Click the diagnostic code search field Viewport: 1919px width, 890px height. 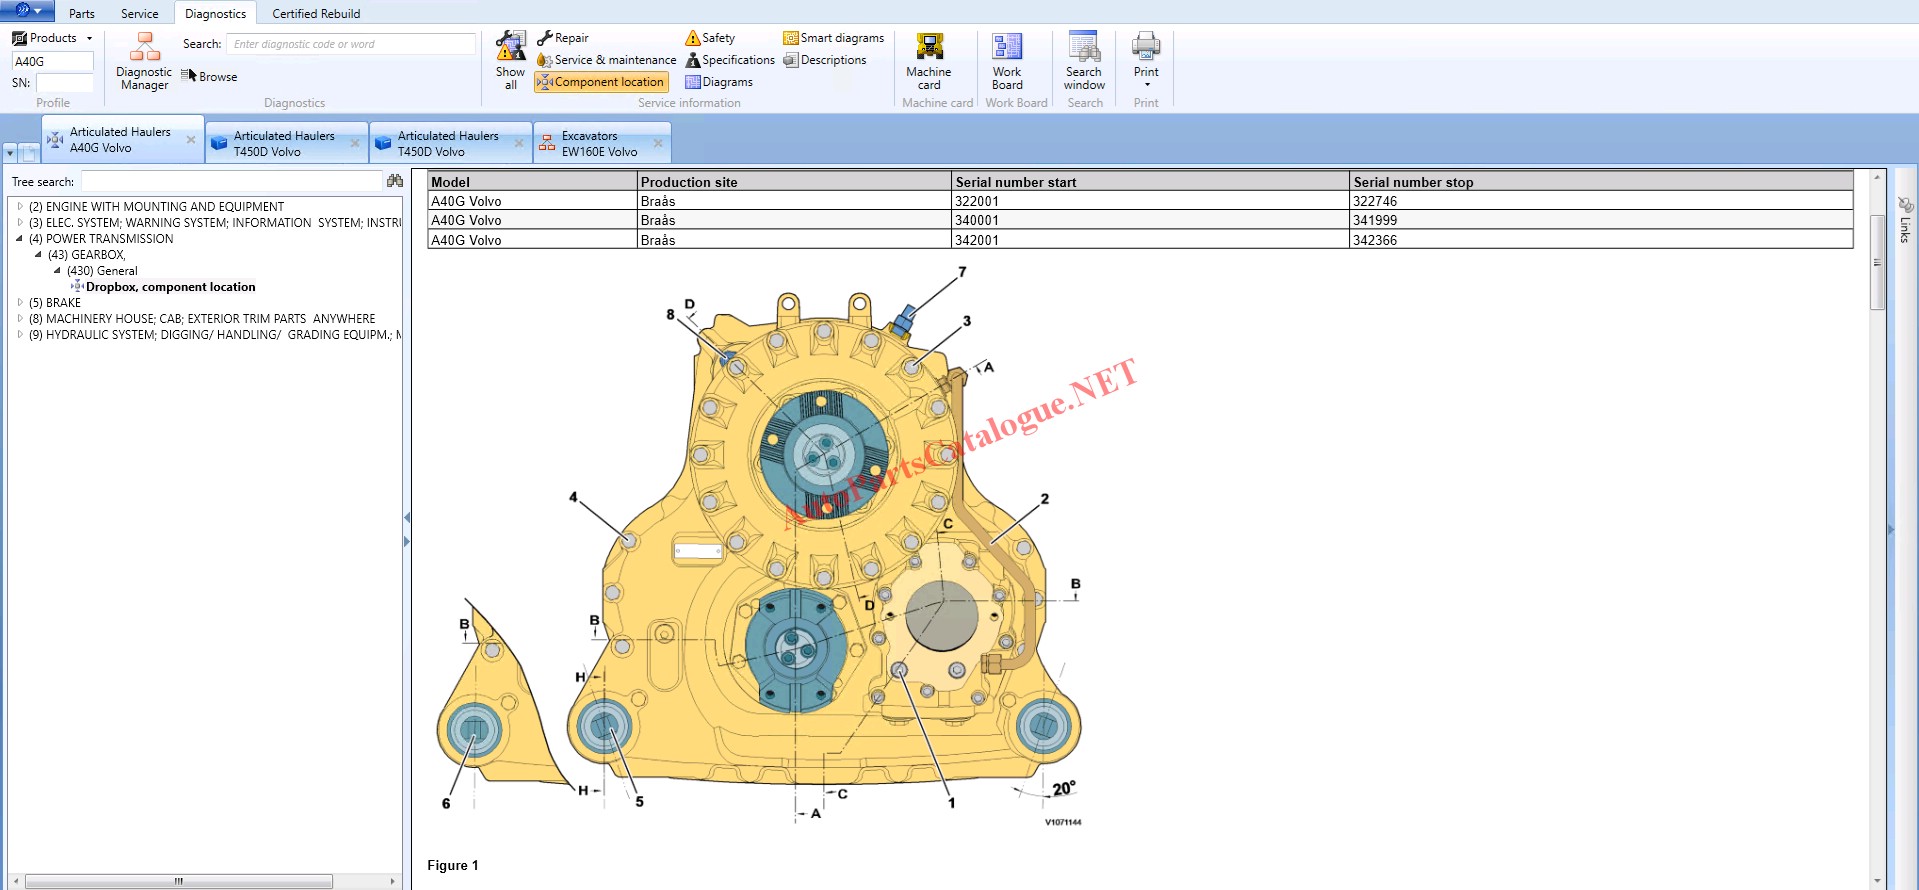[x=350, y=44]
